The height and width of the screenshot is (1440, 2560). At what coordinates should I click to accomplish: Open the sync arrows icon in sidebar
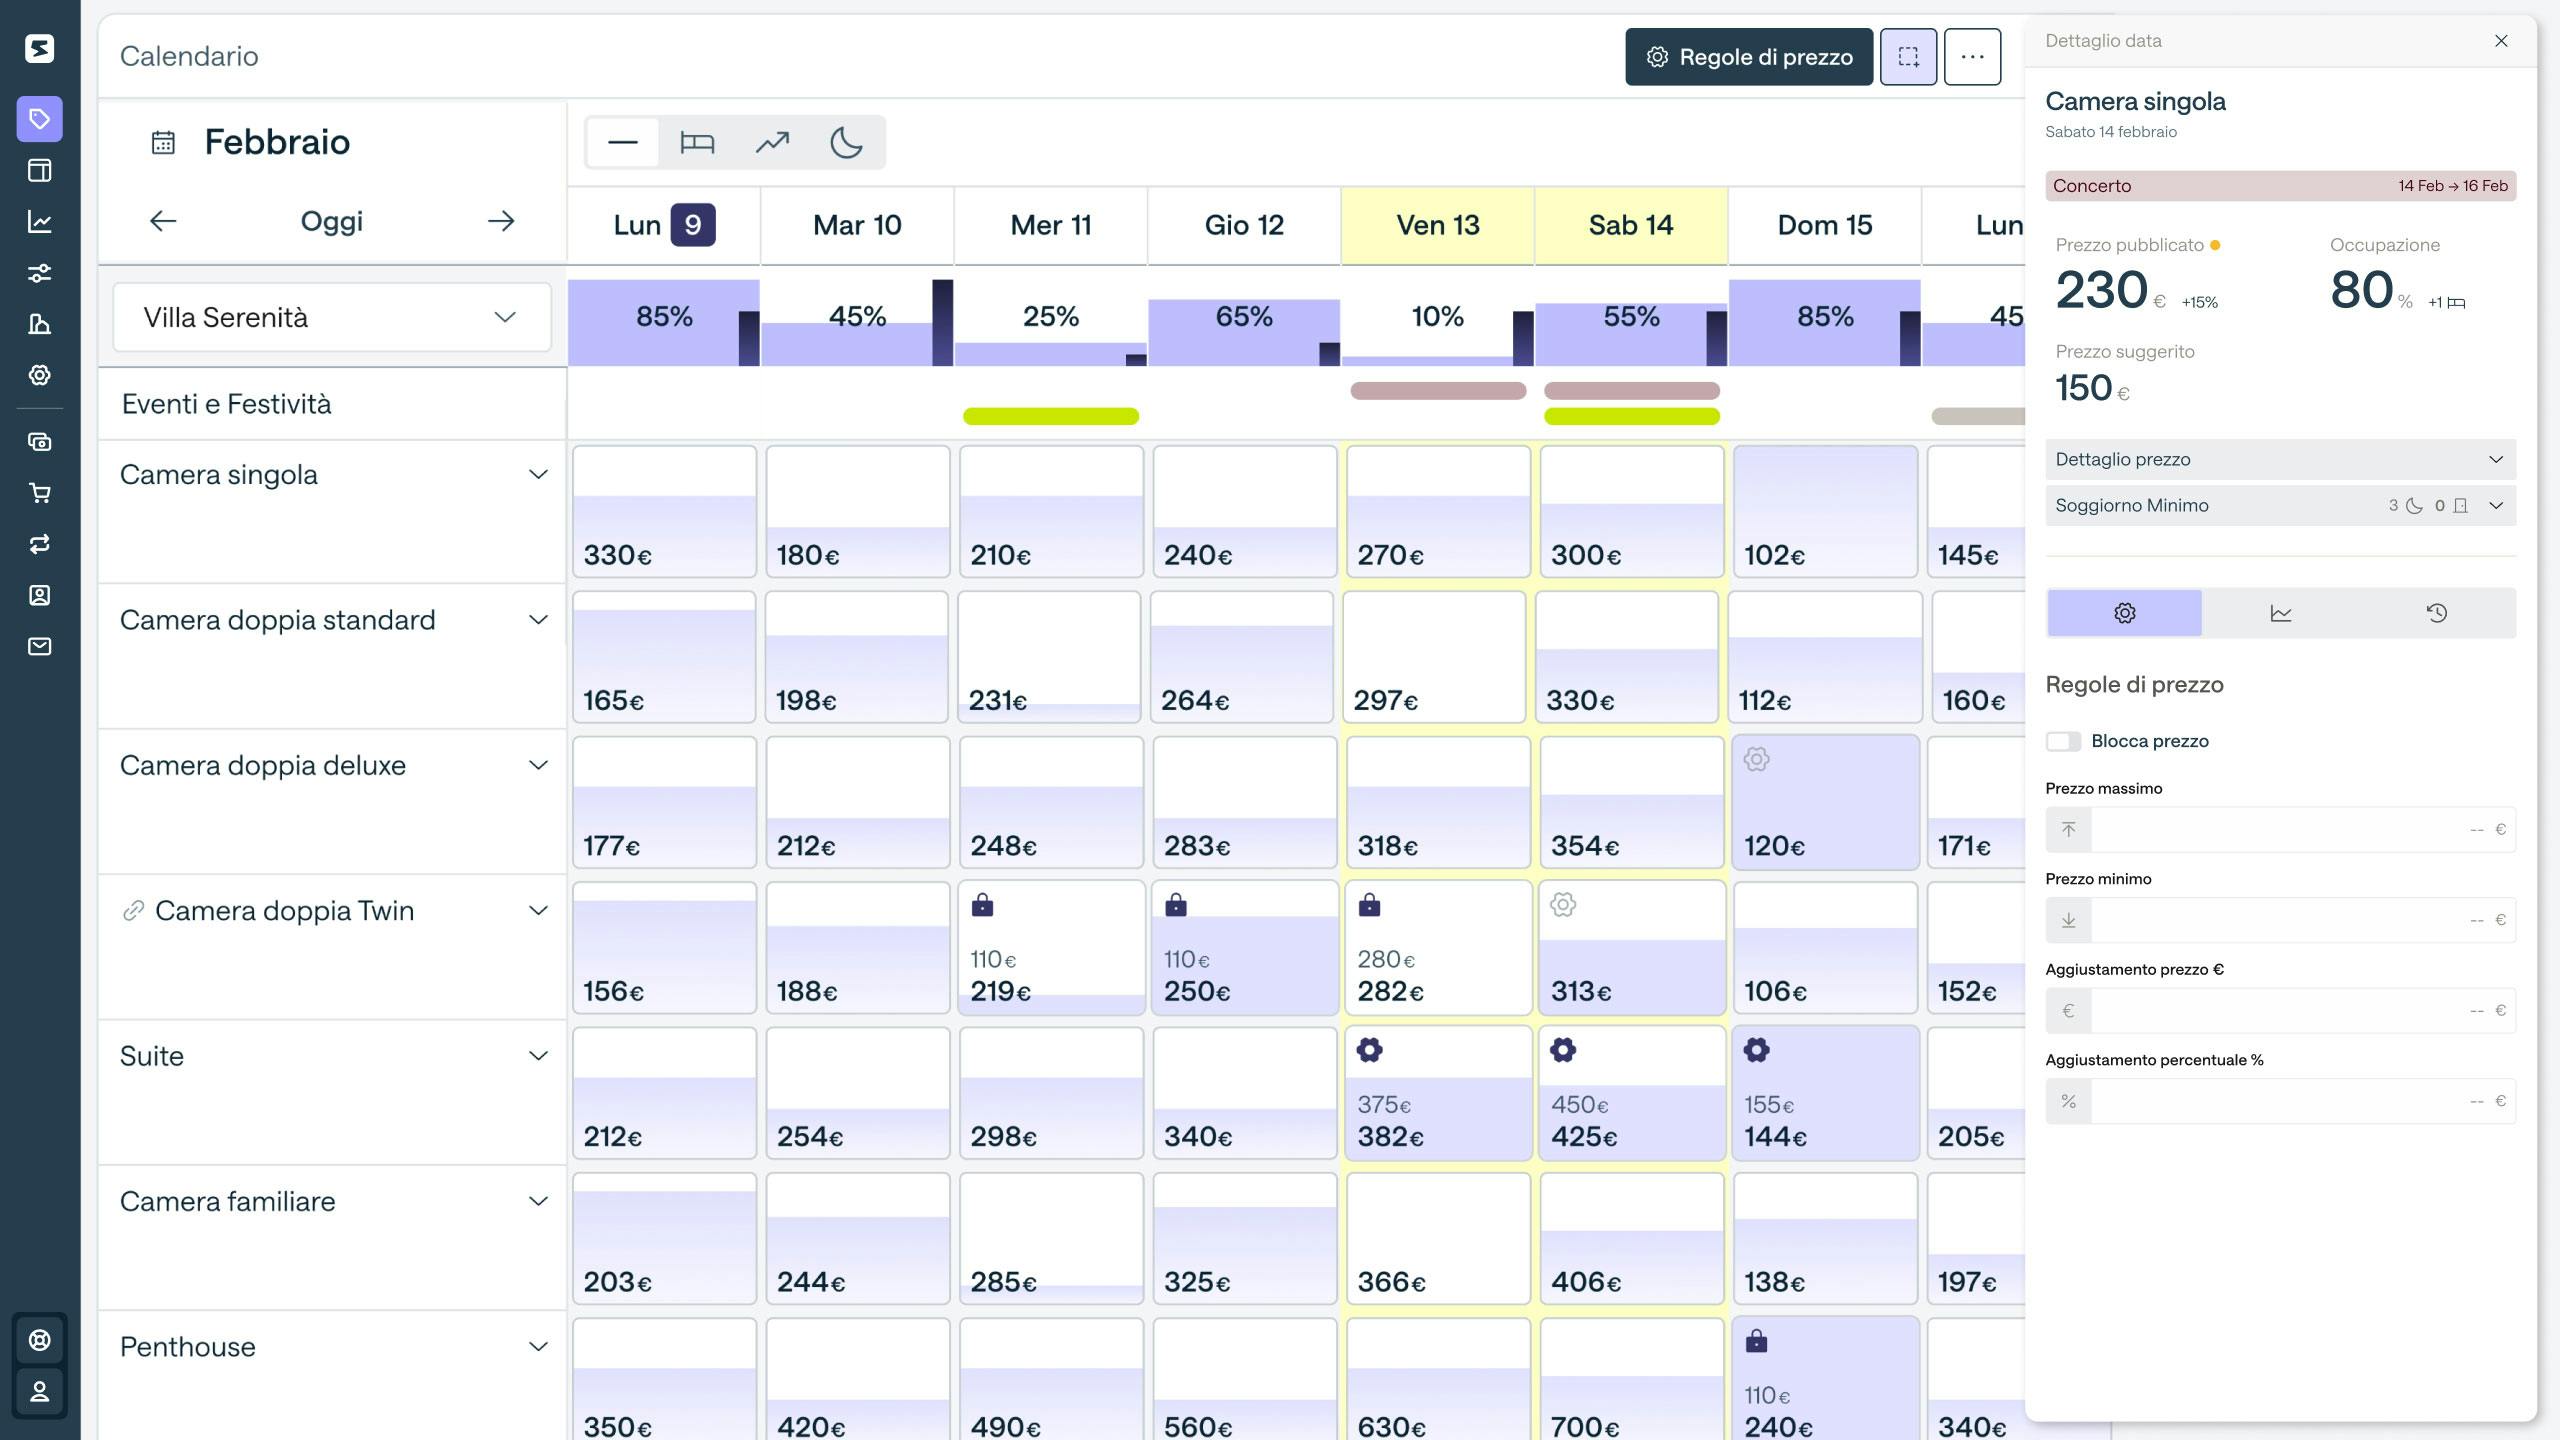tap(39, 544)
